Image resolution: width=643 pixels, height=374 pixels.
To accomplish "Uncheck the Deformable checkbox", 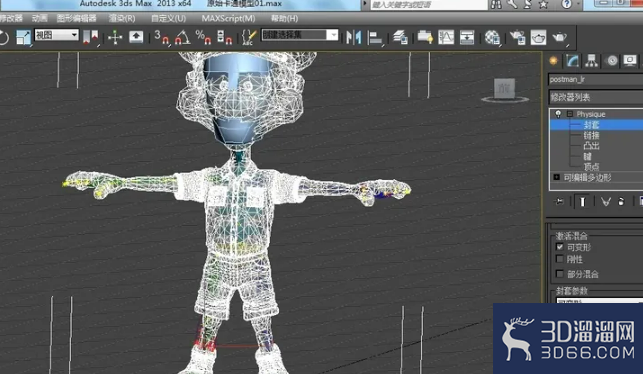I will [x=560, y=247].
